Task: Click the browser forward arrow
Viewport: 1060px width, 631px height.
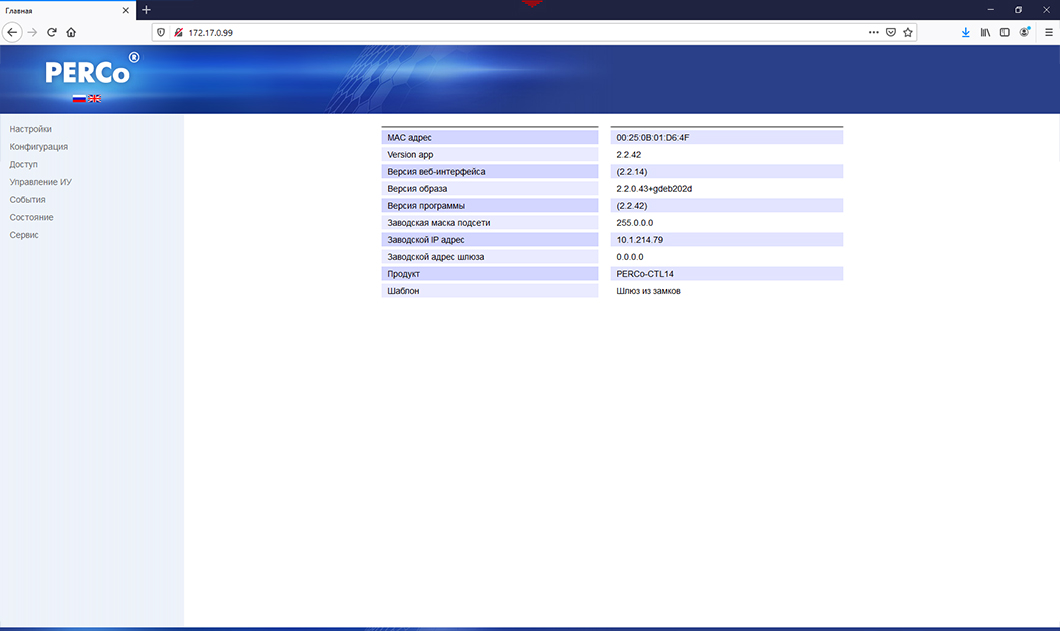Action: tap(32, 32)
